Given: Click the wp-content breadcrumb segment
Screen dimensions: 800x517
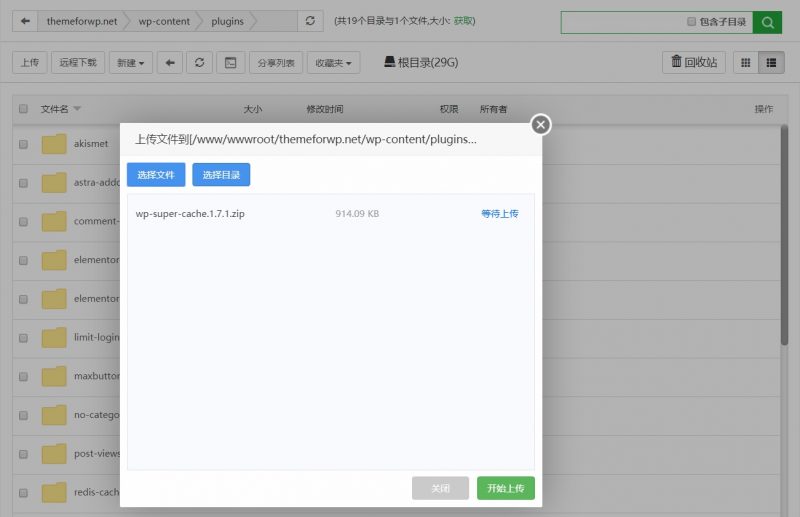Looking at the screenshot, I should [x=165, y=21].
